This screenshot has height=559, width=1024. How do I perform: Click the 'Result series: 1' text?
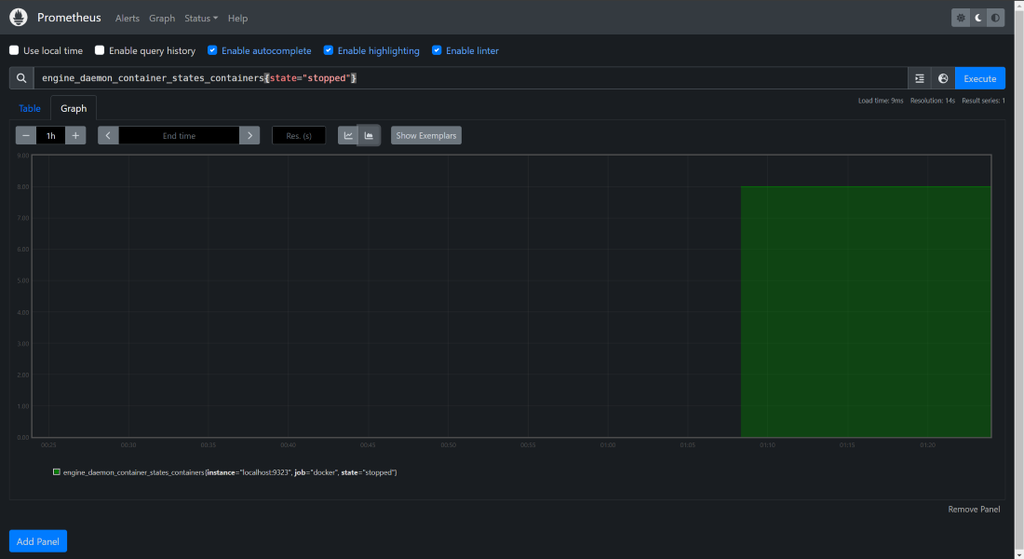pos(984,101)
